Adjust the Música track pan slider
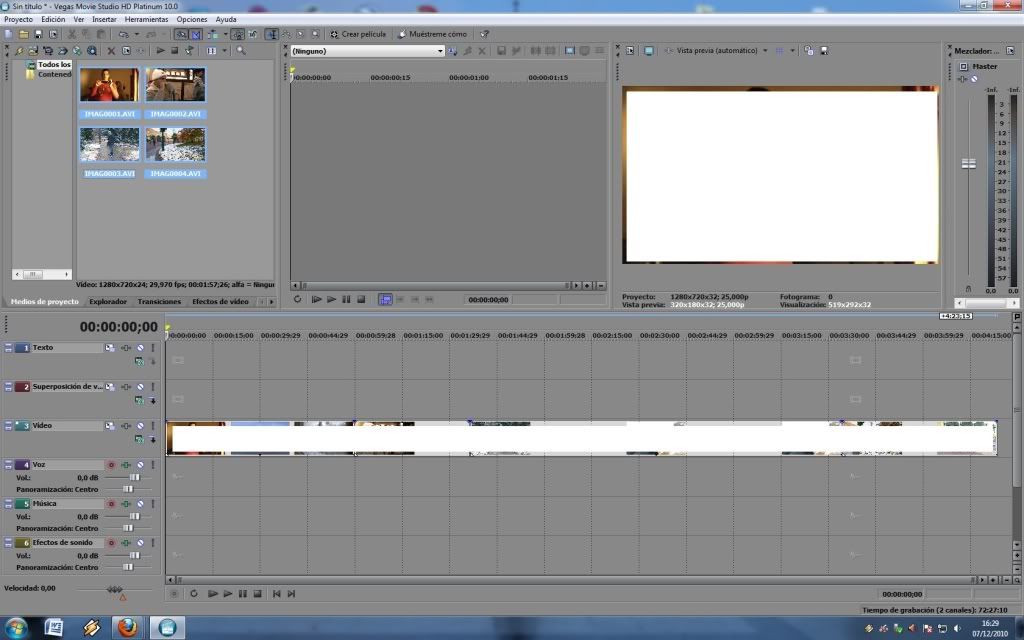1024x640 pixels. coord(128,528)
